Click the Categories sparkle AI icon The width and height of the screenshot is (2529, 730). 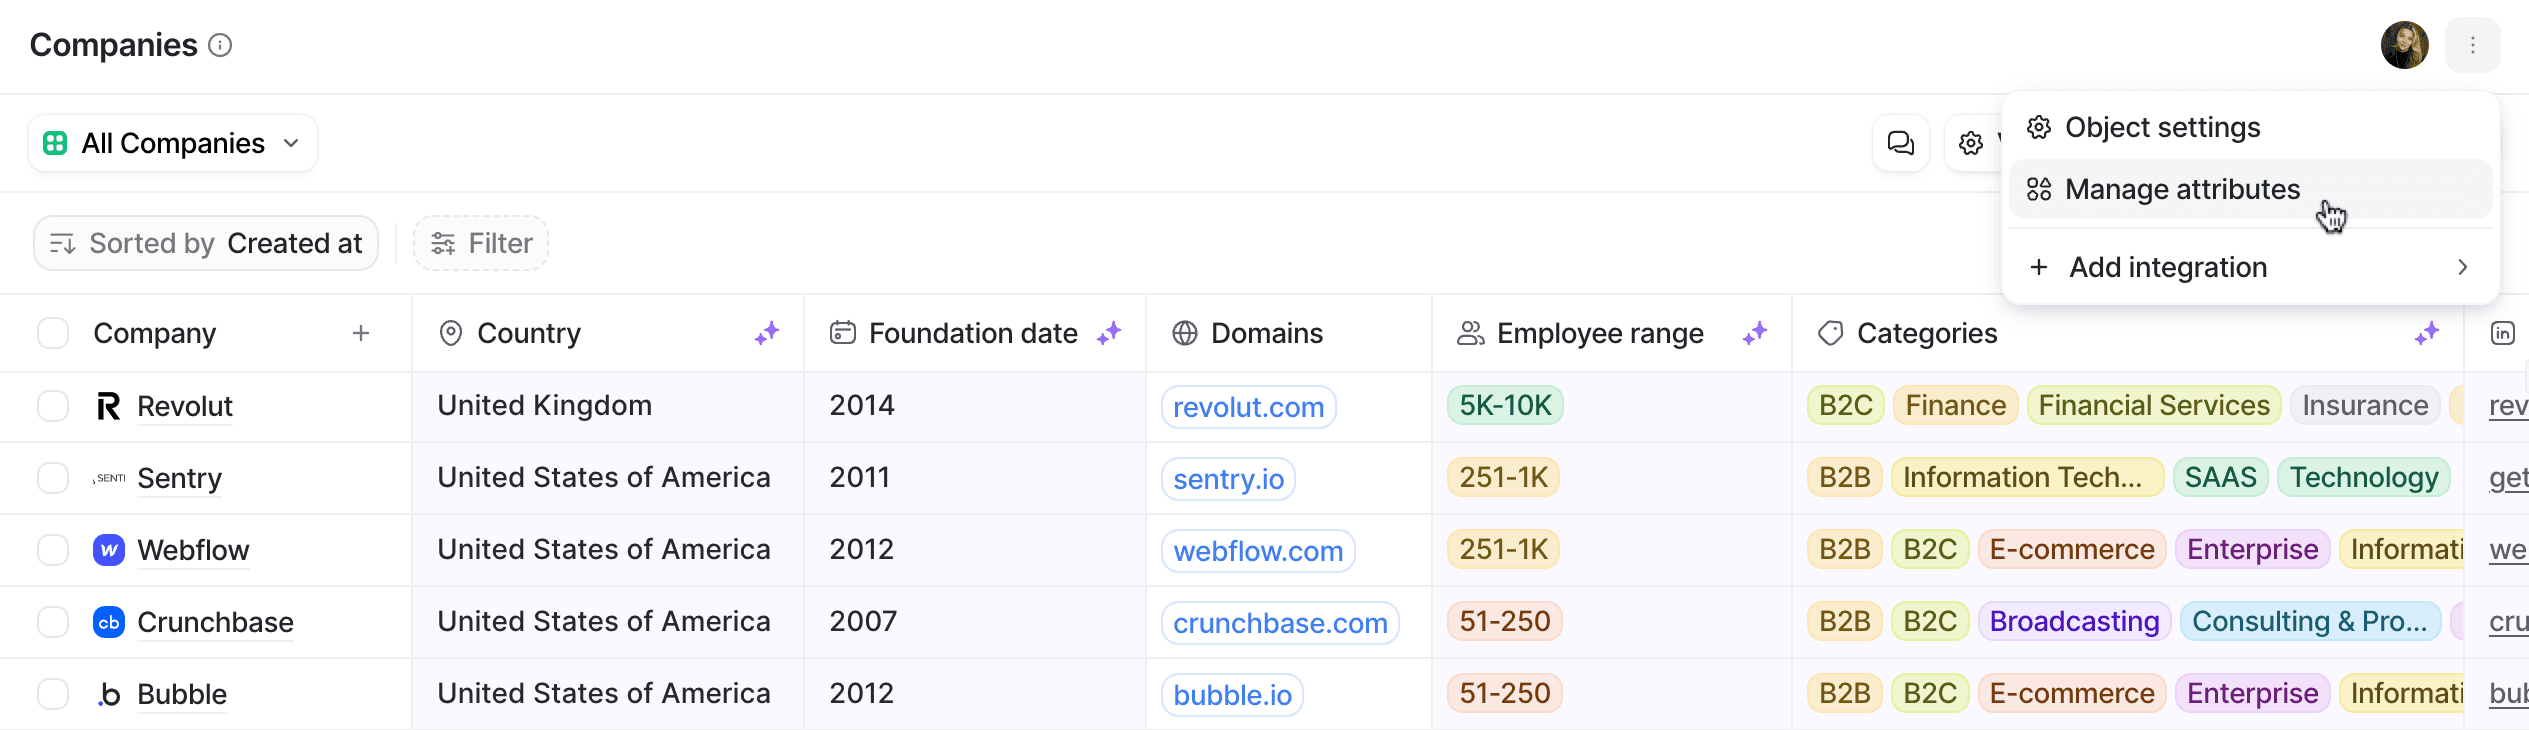pos(2427,333)
